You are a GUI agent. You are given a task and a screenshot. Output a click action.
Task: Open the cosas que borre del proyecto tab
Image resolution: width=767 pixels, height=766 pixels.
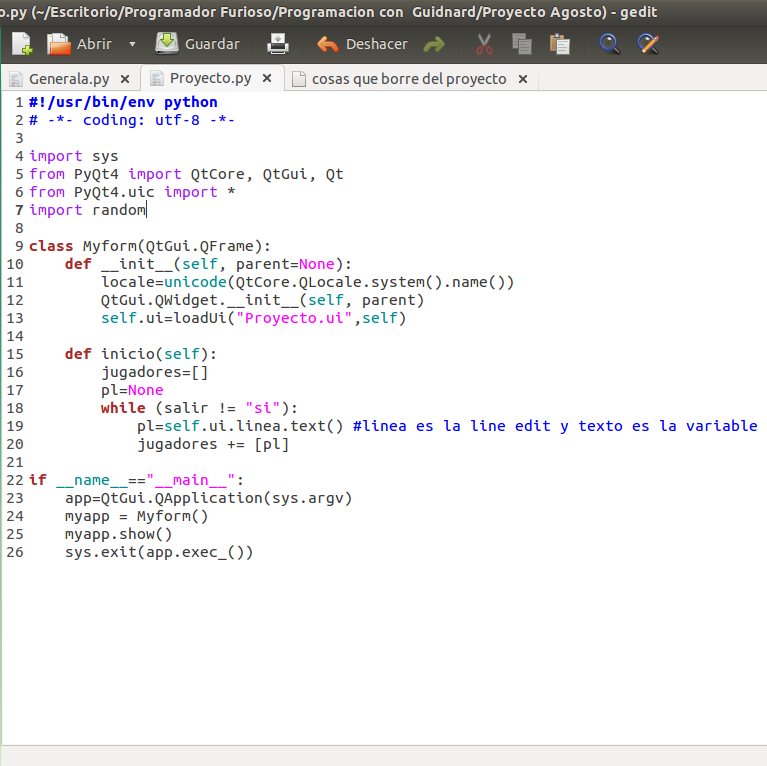pyautogui.click(x=409, y=79)
